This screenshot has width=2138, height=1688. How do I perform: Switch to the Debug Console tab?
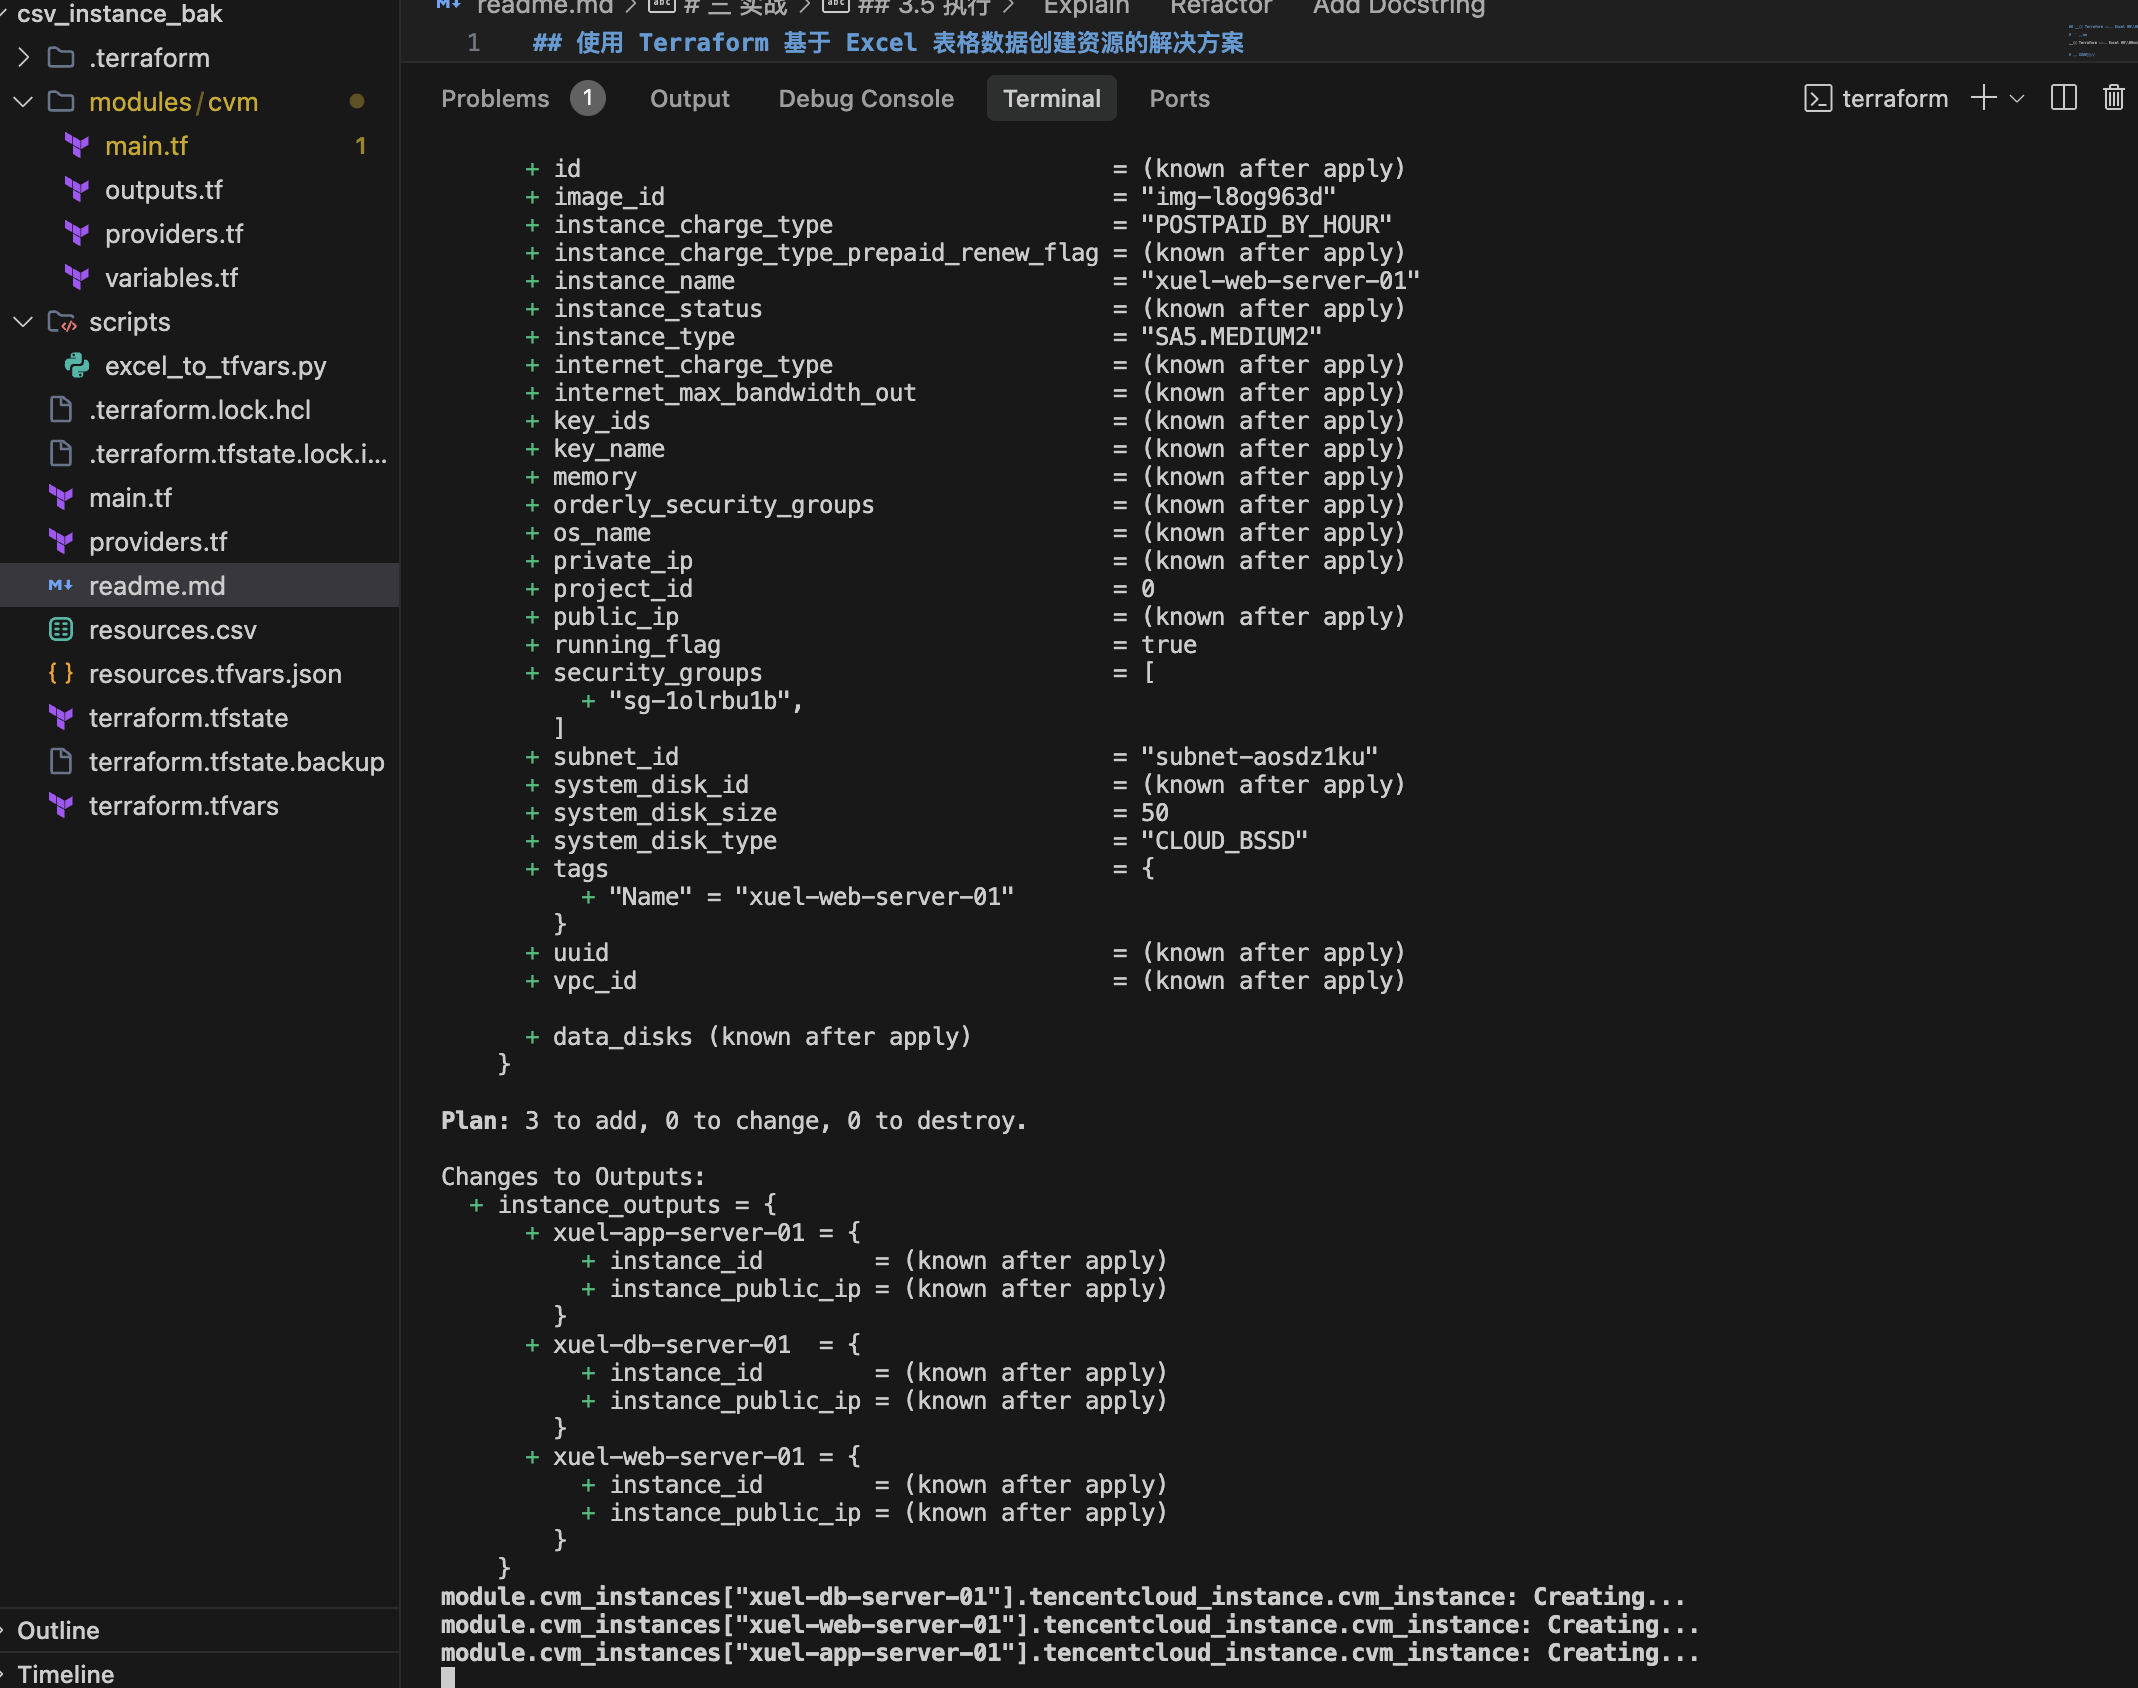pos(866,98)
